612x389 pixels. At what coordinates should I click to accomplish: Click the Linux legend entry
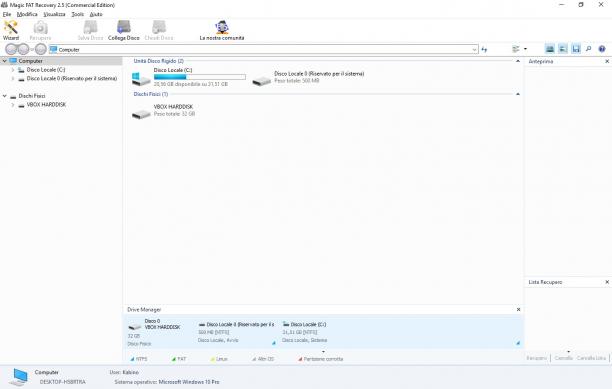[x=219, y=359]
